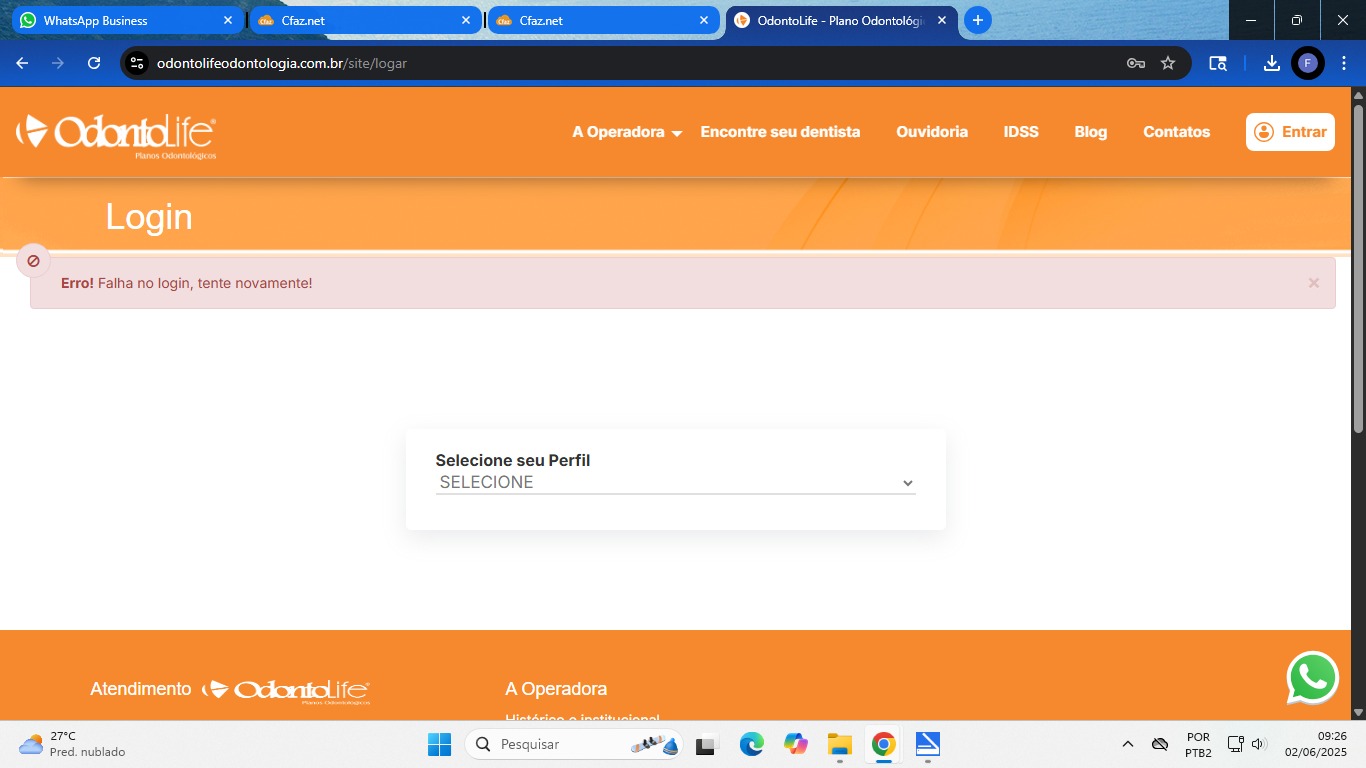Open a new browser tab

point(978,20)
